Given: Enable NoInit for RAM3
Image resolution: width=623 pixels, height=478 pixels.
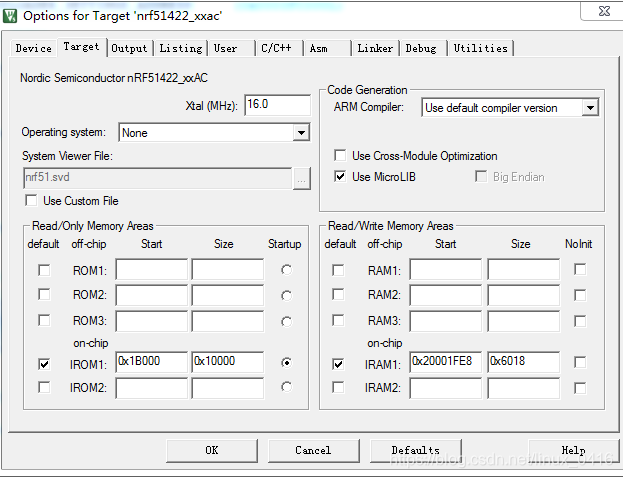Looking at the screenshot, I should 580,321.
